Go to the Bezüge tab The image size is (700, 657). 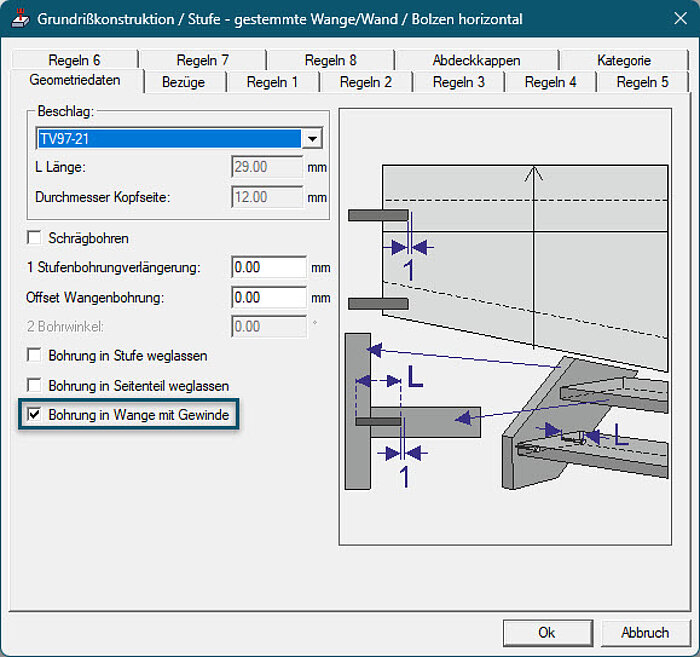tap(183, 82)
